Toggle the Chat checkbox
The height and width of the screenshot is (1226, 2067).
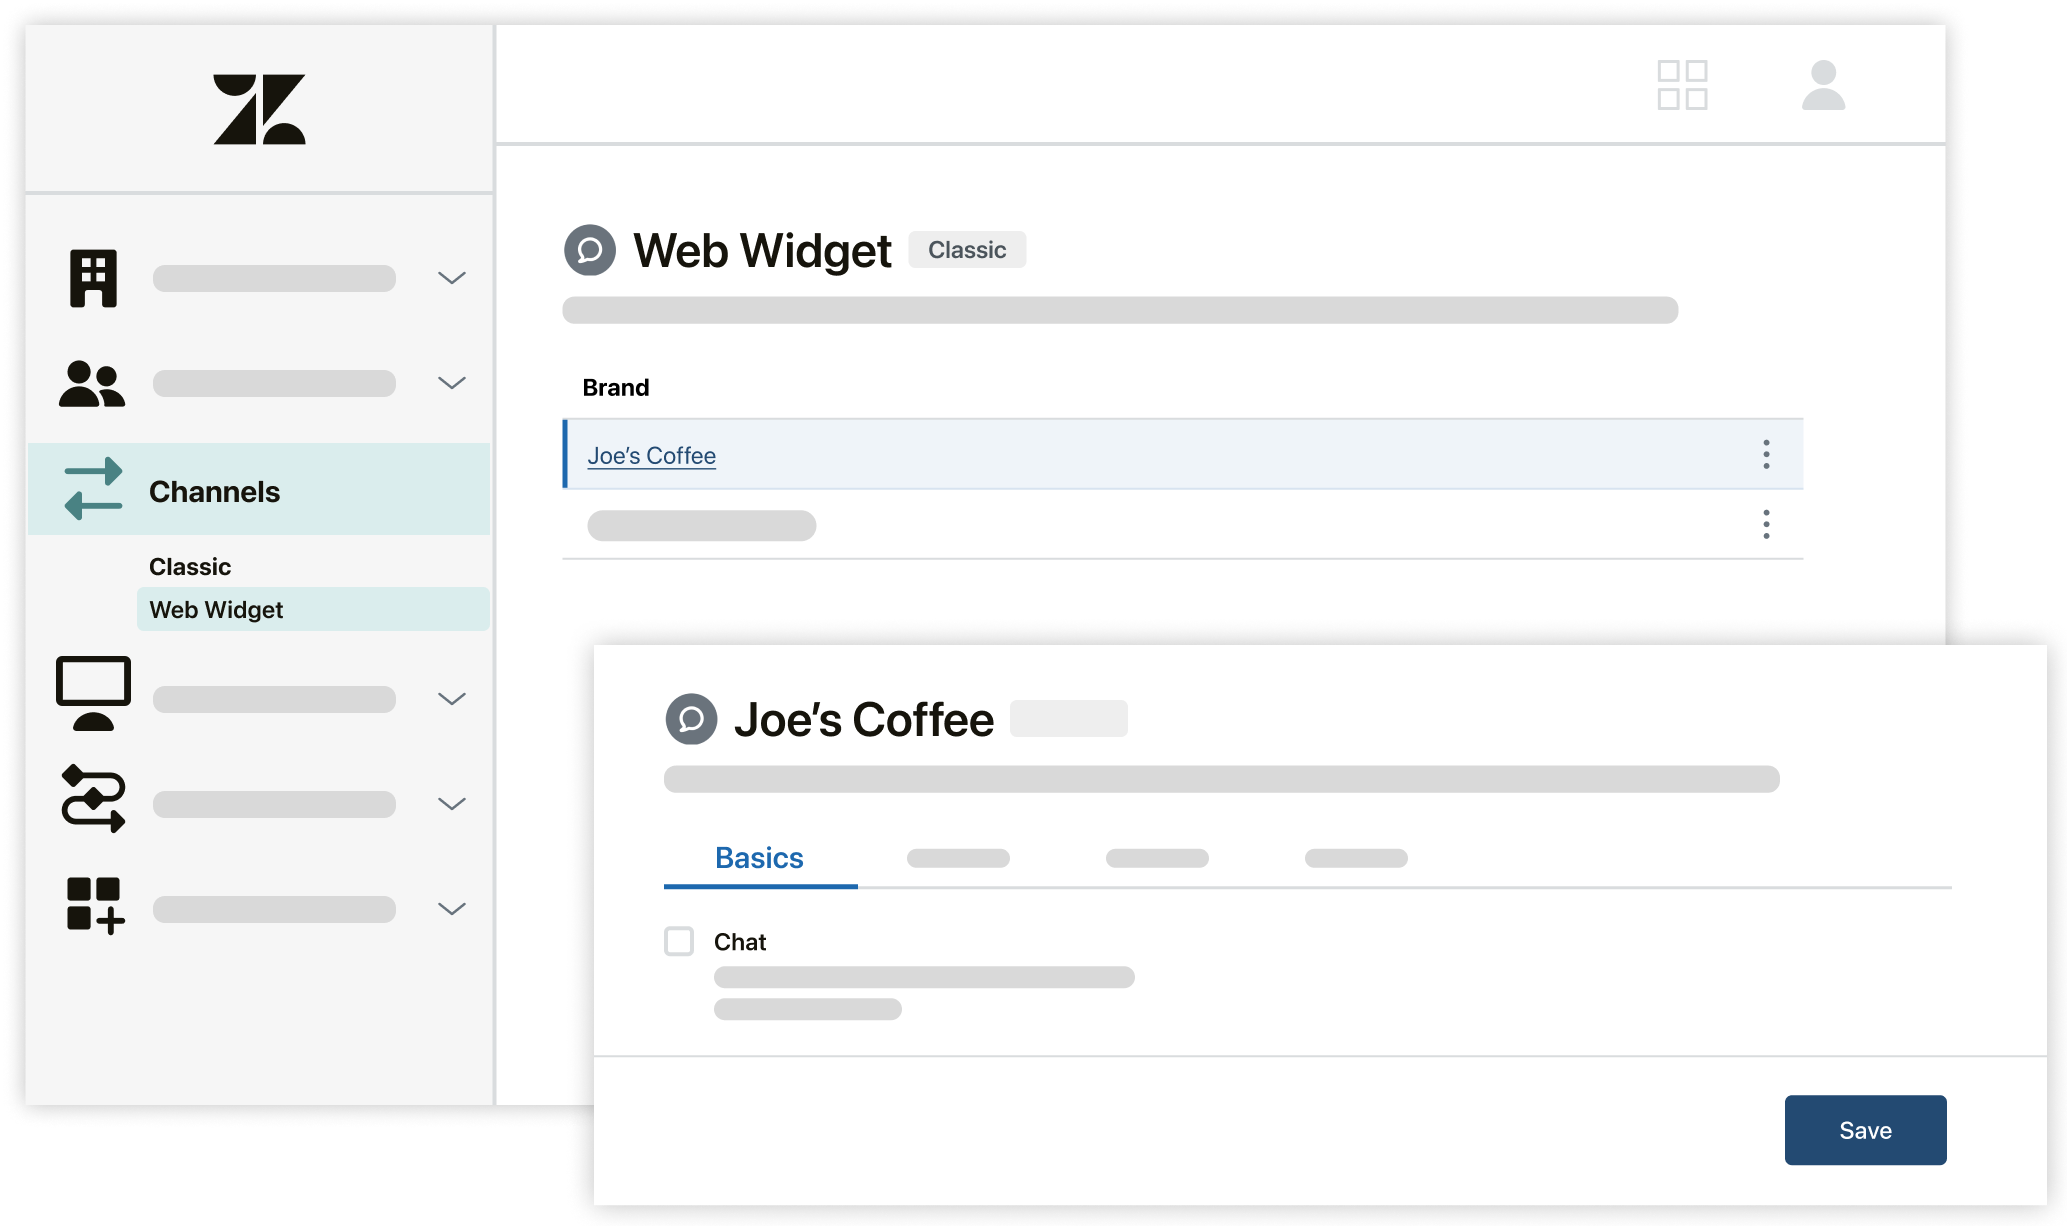[x=680, y=938]
